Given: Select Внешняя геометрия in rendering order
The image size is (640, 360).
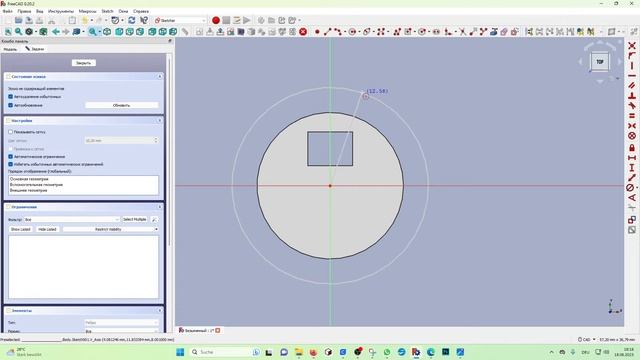Looking at the screenshot, I should pos(28,190).
